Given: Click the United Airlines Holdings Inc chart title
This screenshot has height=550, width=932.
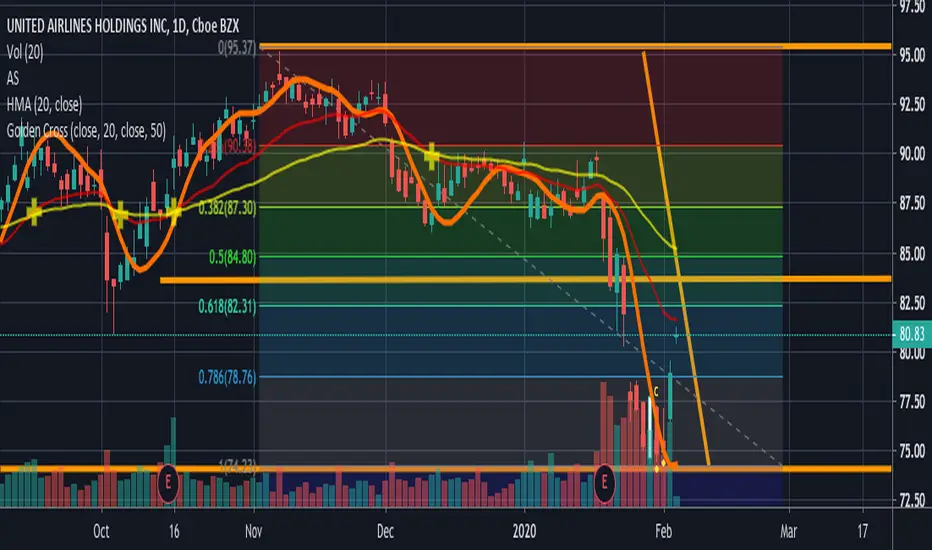Looking at the screenshot, I should [122, 26].
